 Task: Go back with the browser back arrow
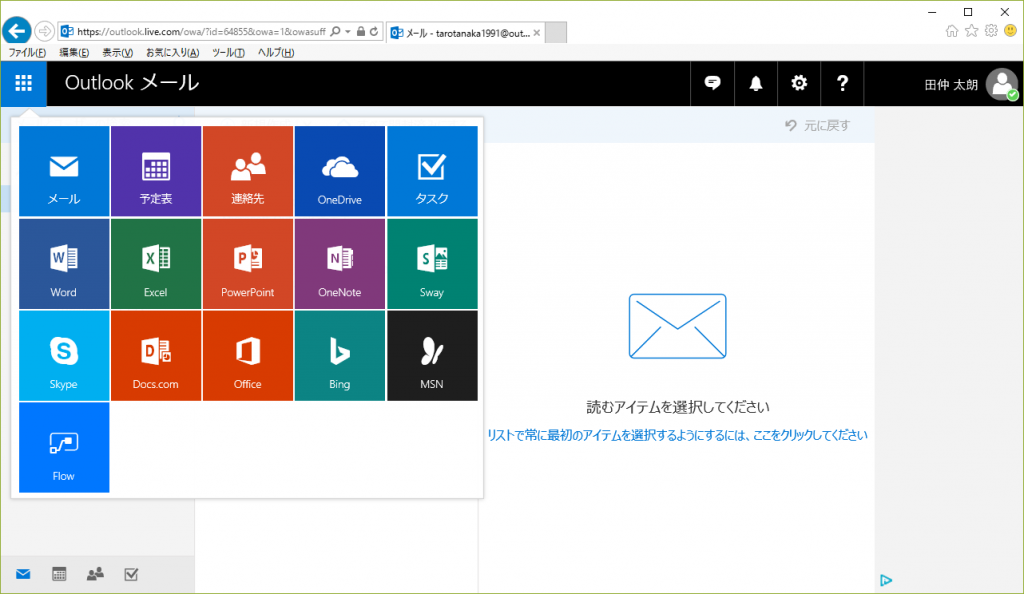tap(17, 31)
